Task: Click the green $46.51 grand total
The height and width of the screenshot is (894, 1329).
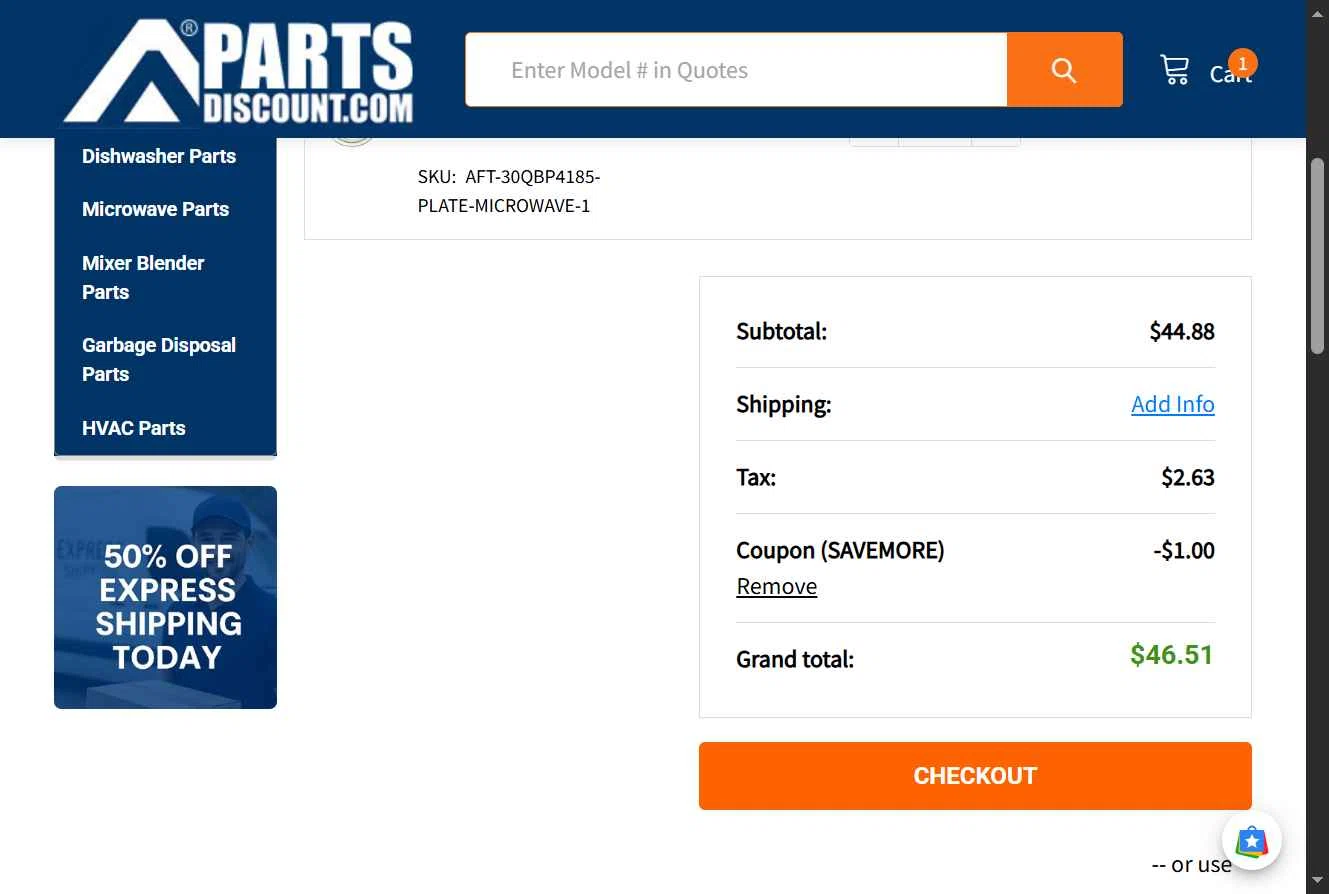Action: [1172, 655]
